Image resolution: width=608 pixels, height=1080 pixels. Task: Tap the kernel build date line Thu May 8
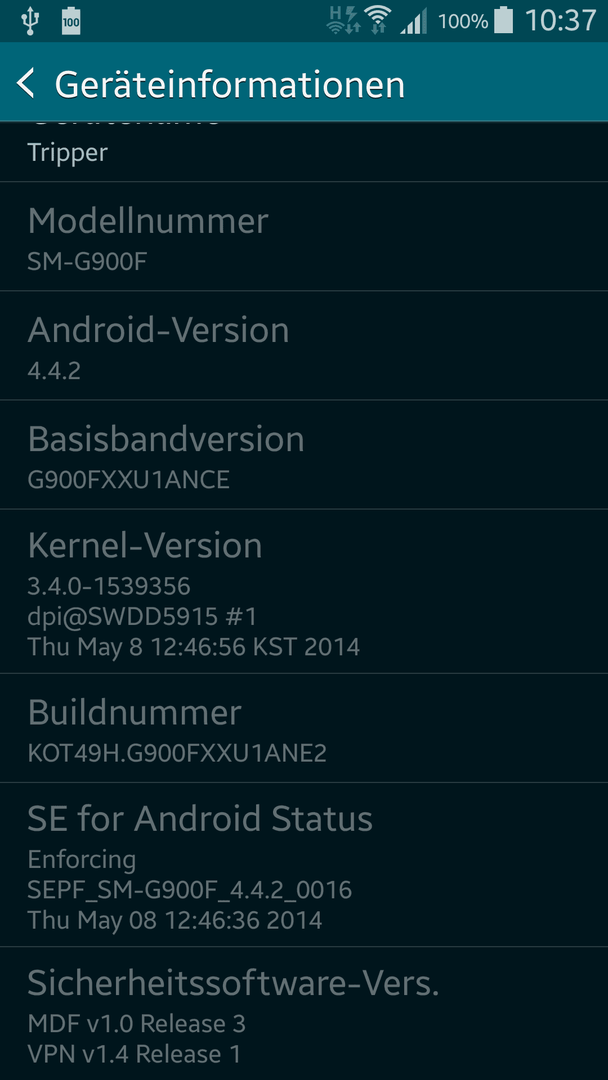(193, 647)
